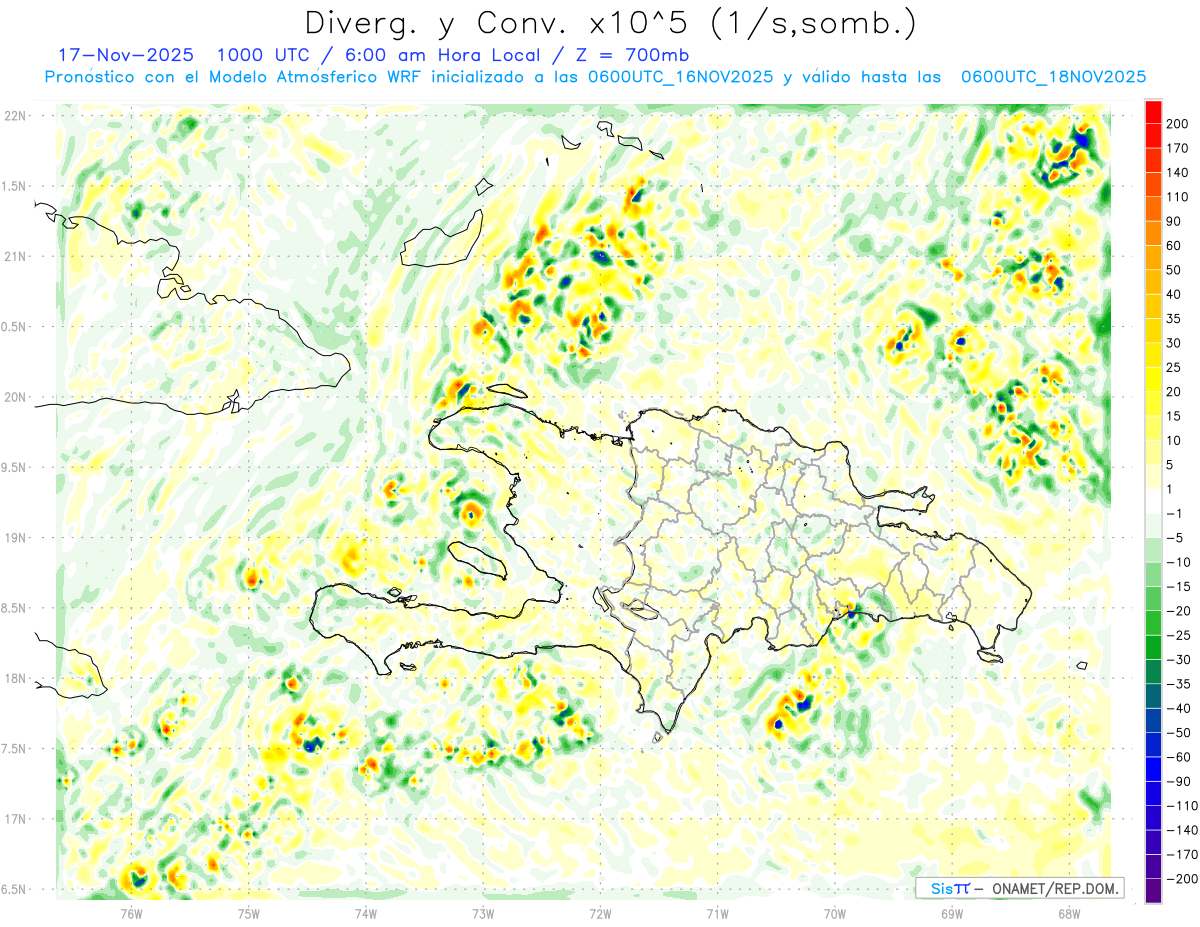Click the '-30' colorbar value
The width and height of the screenshot is (1200, 927).
click(x=1177, y=660)
